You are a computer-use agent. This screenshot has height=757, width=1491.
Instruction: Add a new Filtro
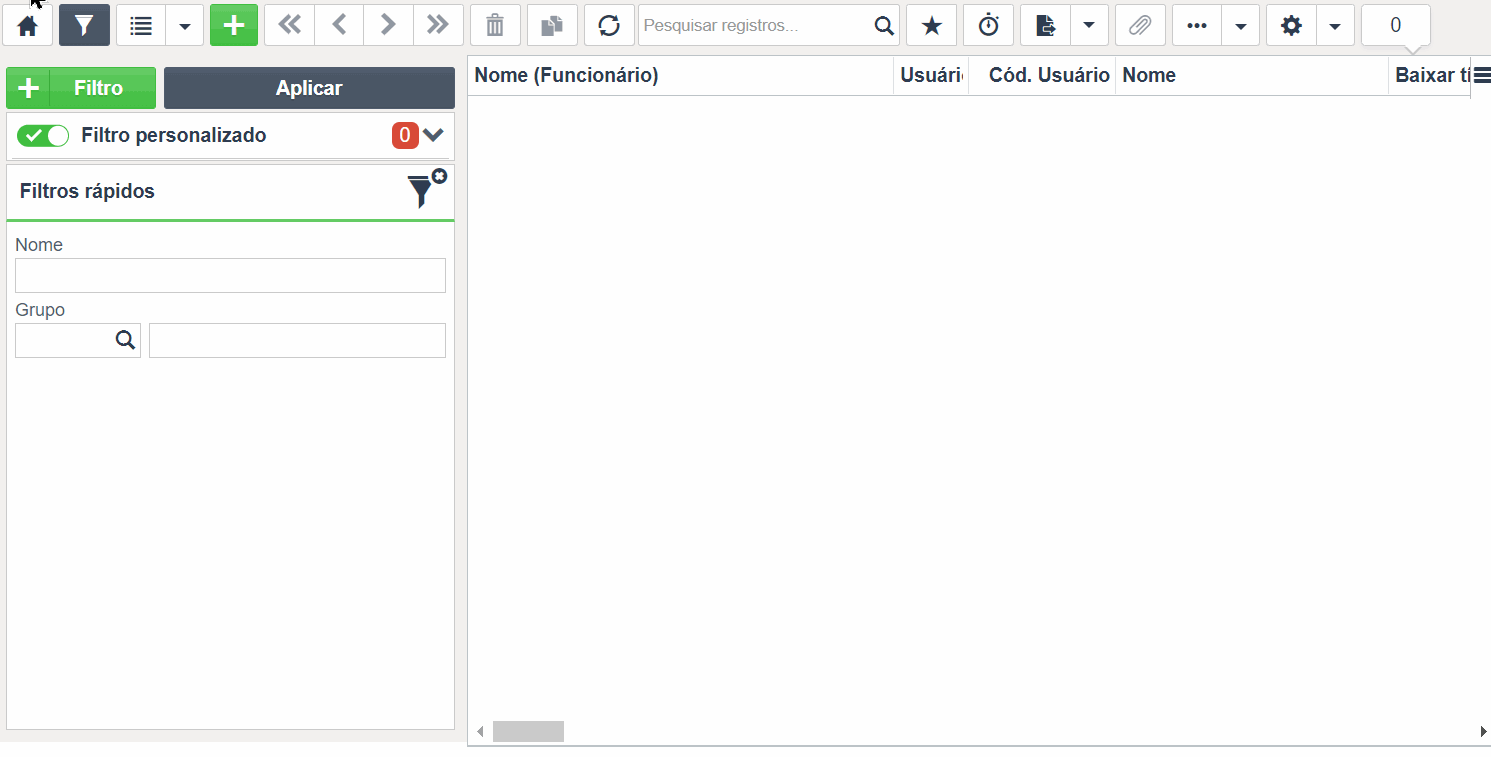click(81, 88)
